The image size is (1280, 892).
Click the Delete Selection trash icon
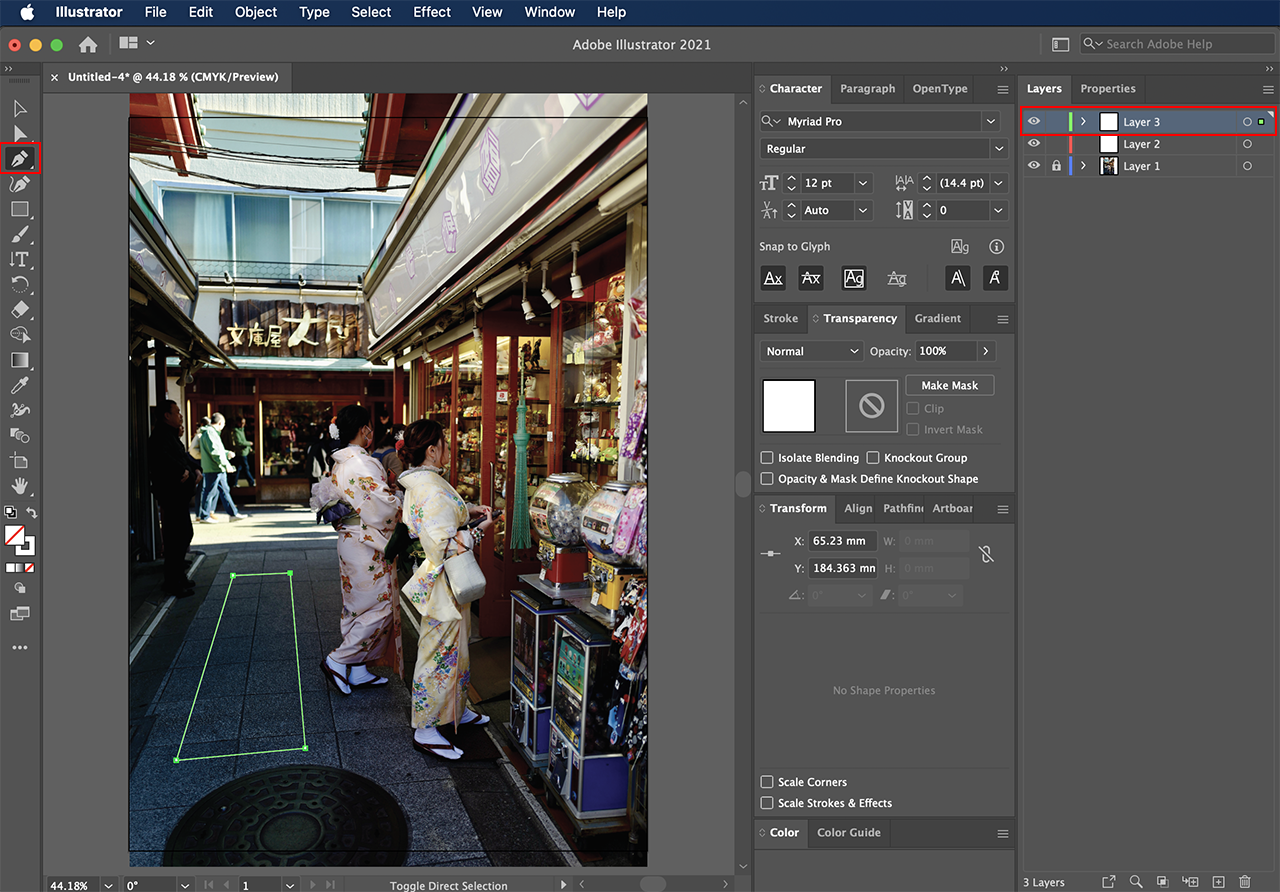[x=1245, y=882]
